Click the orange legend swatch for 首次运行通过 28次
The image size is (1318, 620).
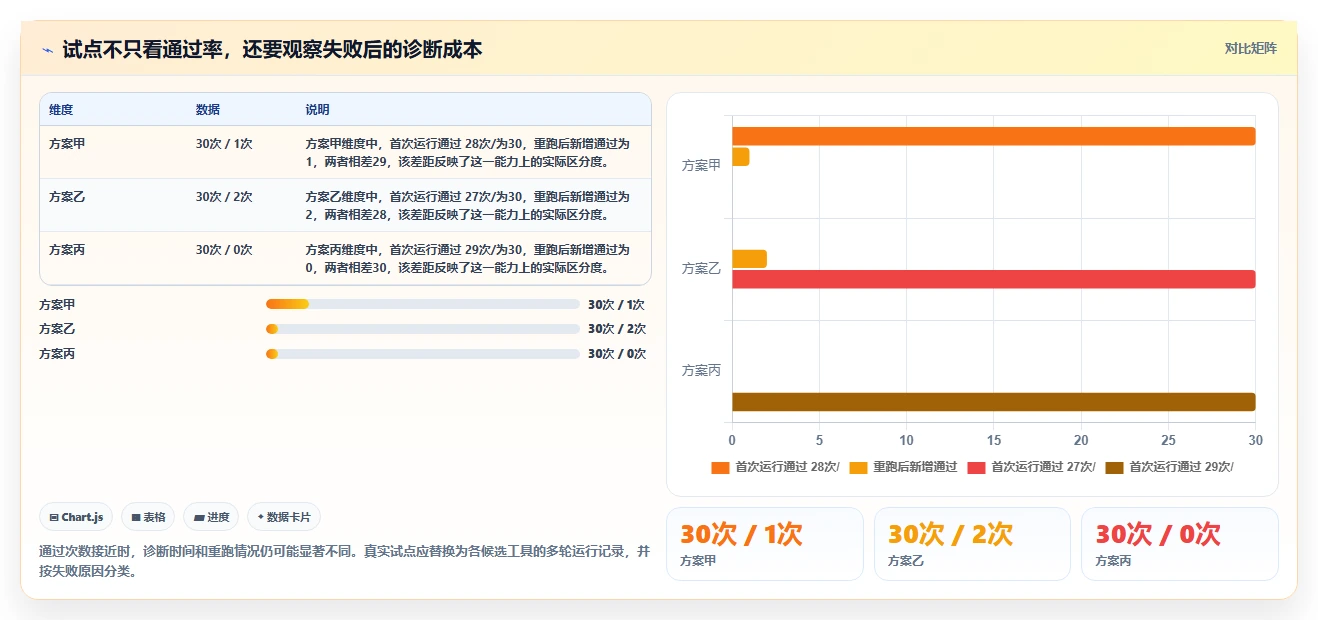click(720, 467)
